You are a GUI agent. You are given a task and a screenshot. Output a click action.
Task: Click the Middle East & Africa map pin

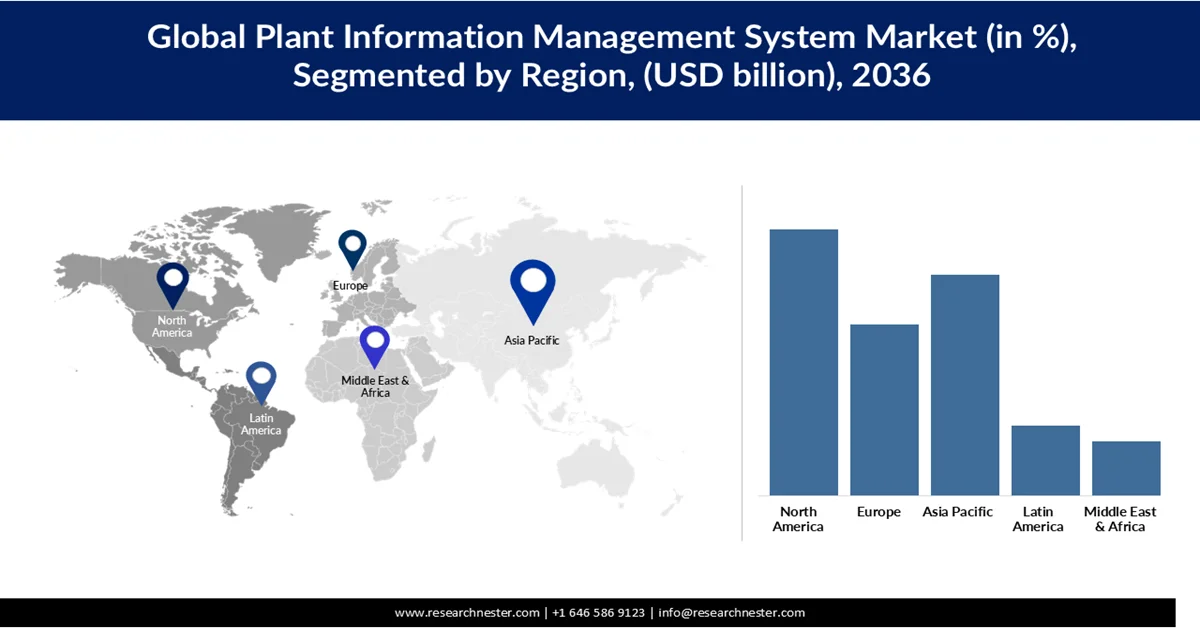375,349
